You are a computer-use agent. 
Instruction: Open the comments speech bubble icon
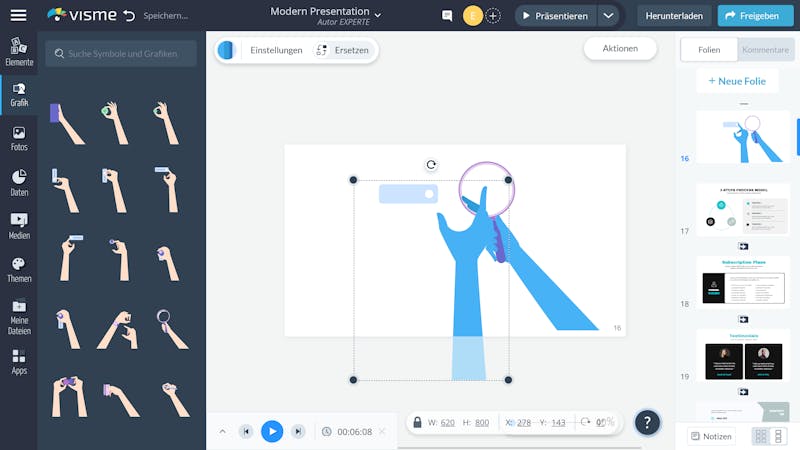click(447, 16)
